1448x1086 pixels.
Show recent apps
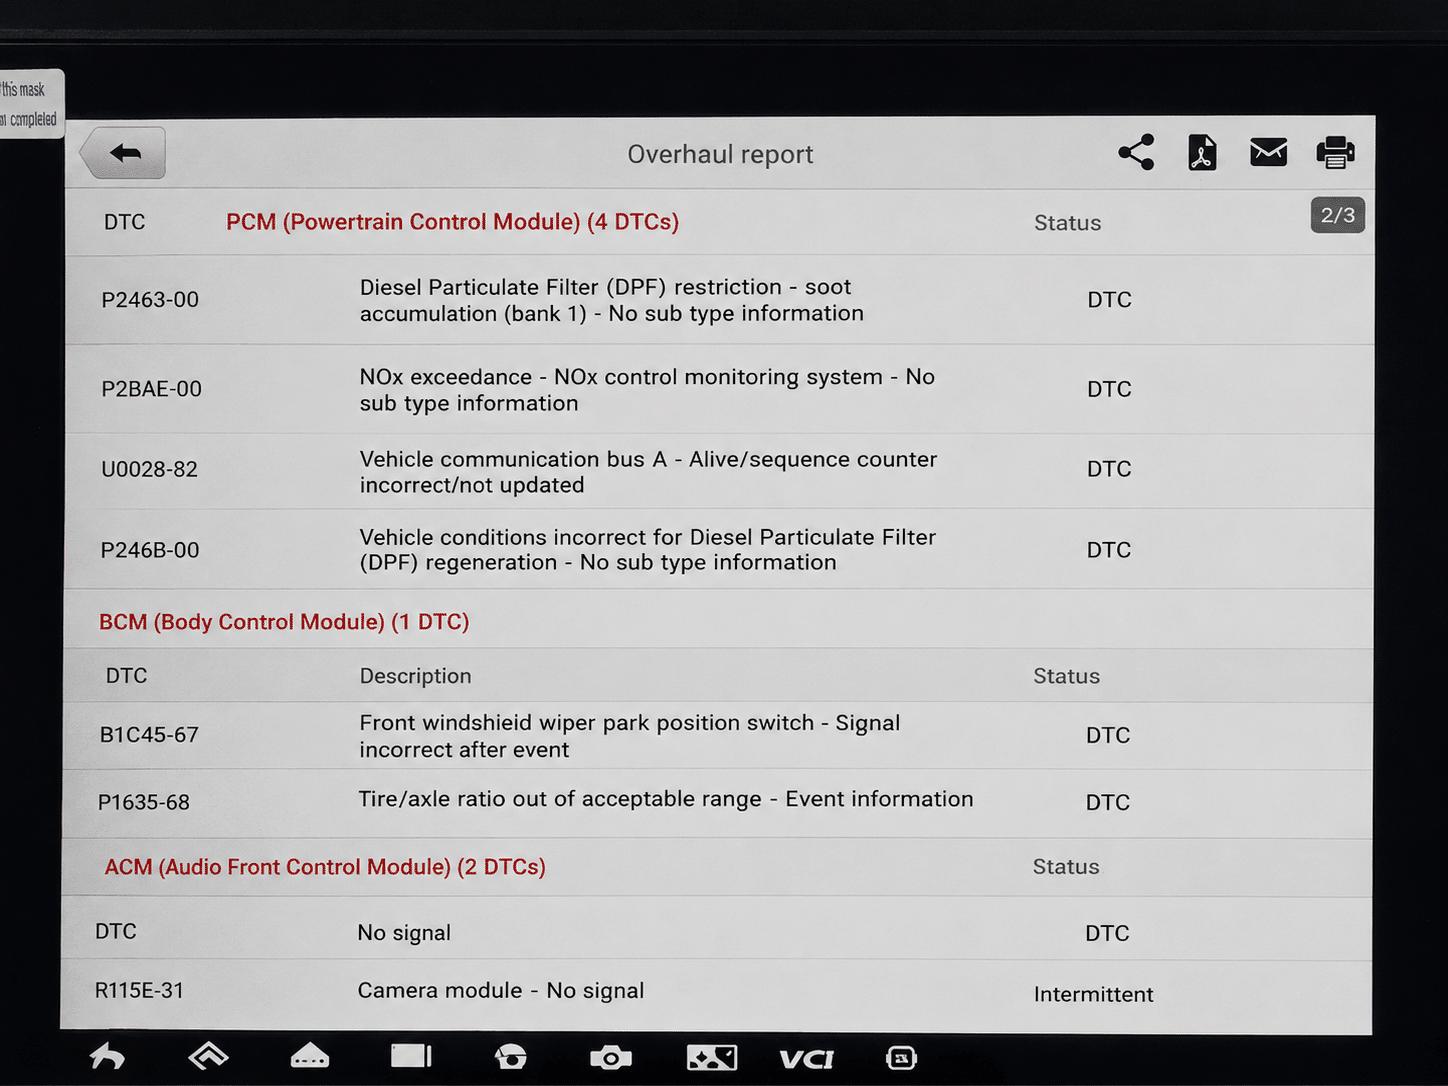tap(411, 1056)
